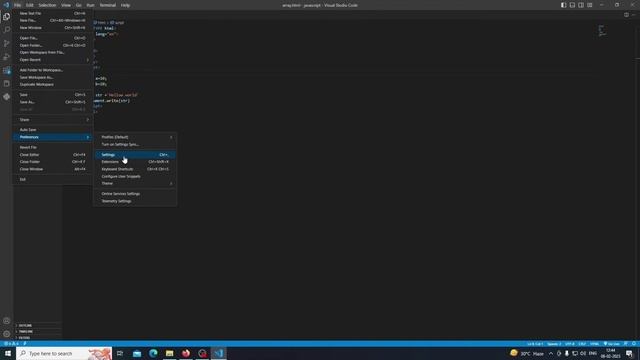Open Extensions from Preferences submenu
The height and width of the screenshot is (360, 640).
point(136,162)
